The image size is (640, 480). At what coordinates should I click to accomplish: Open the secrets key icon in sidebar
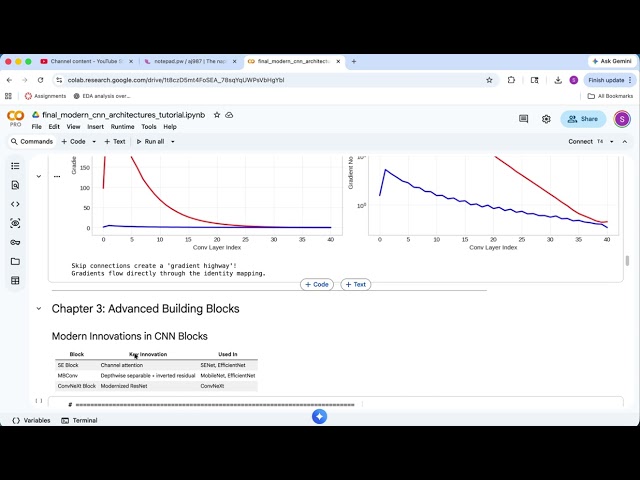(x=15, y=242)
